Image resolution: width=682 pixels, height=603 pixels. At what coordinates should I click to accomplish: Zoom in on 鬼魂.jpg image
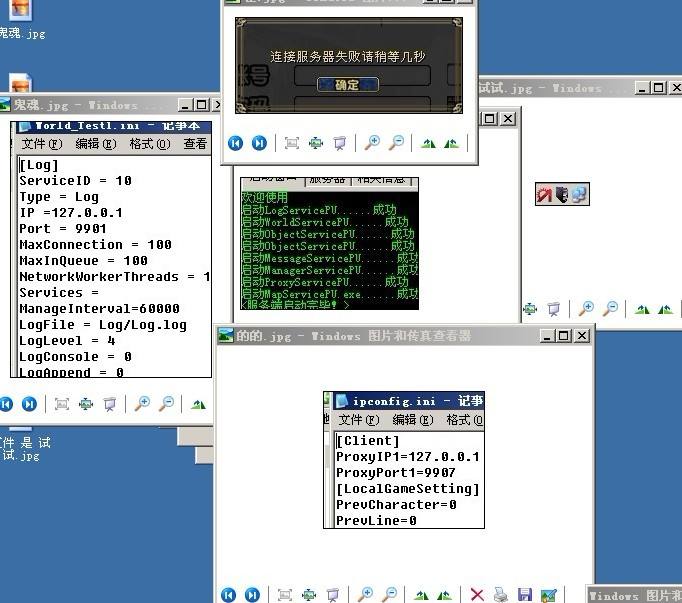pos(142,404)
